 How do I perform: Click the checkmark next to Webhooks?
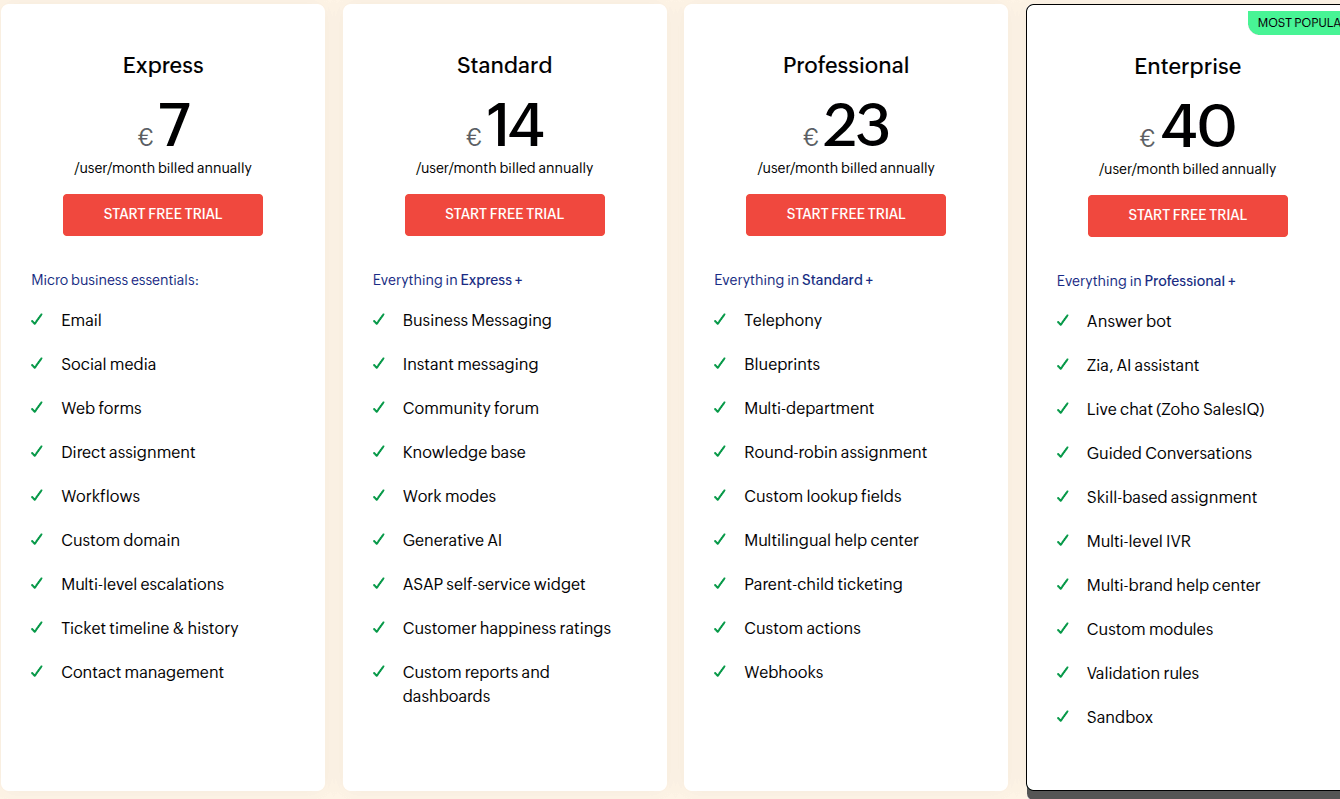coord(720,672)
